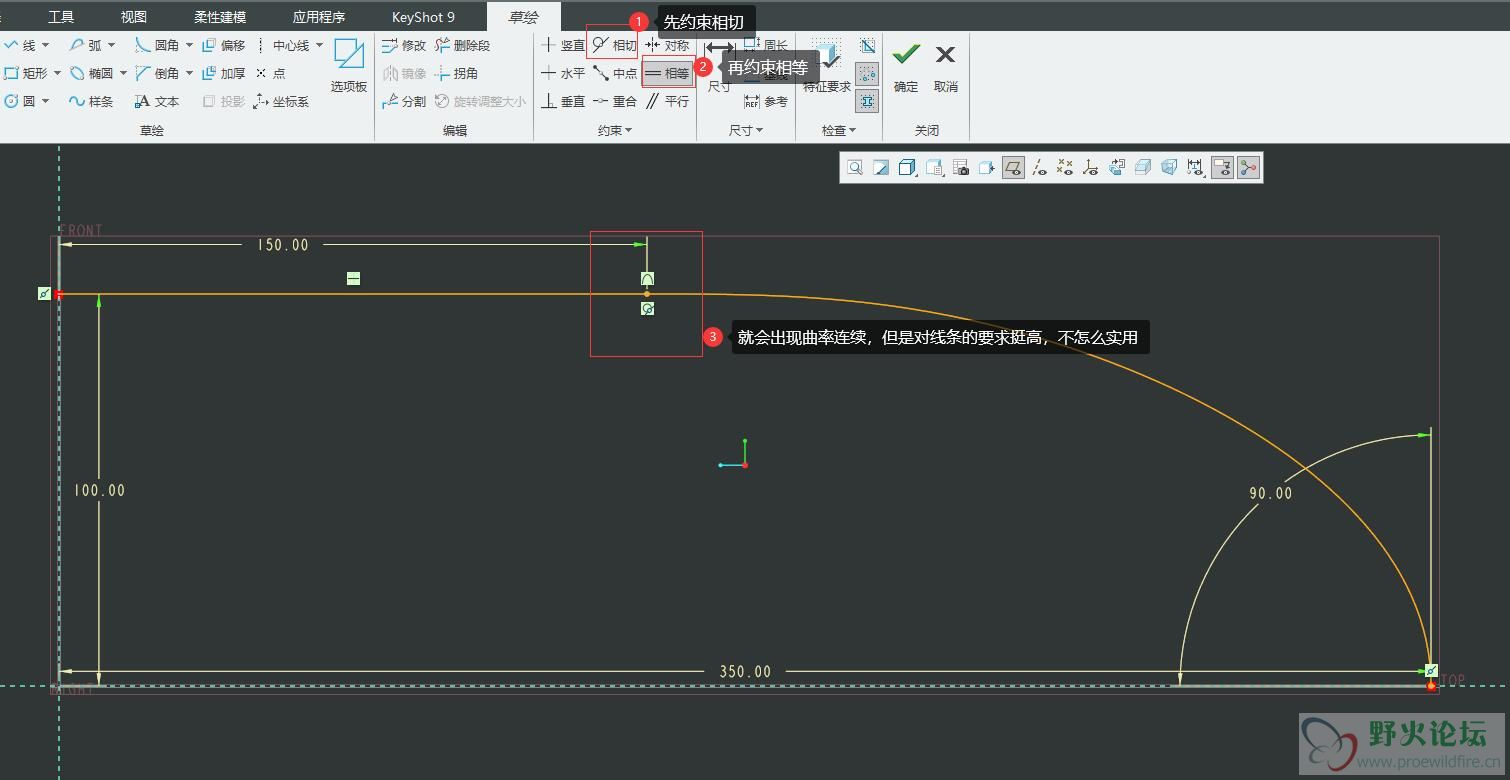Toggle shade closed loops in 检查 group
This screenshot has width=1510, height=780.
(x=867, y=100)
